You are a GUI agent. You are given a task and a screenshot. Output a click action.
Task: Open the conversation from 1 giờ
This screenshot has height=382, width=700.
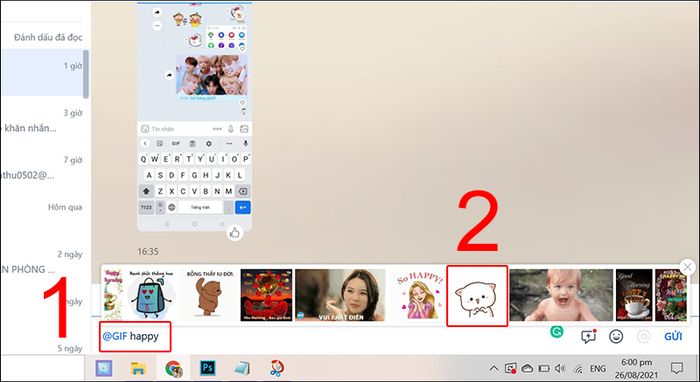(43, 73)
